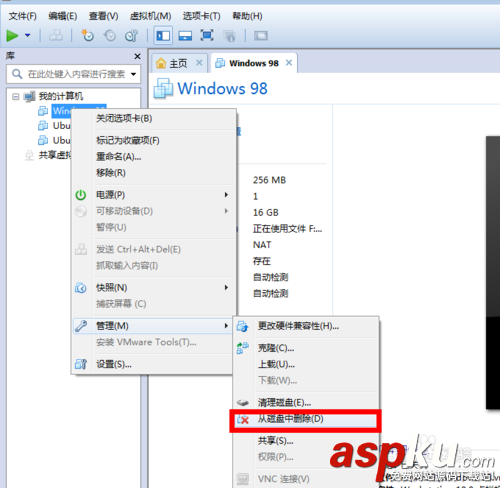Close the 主页 tab
The width and height of the screenshot is (500, 488).
click(x=199, y=63)
